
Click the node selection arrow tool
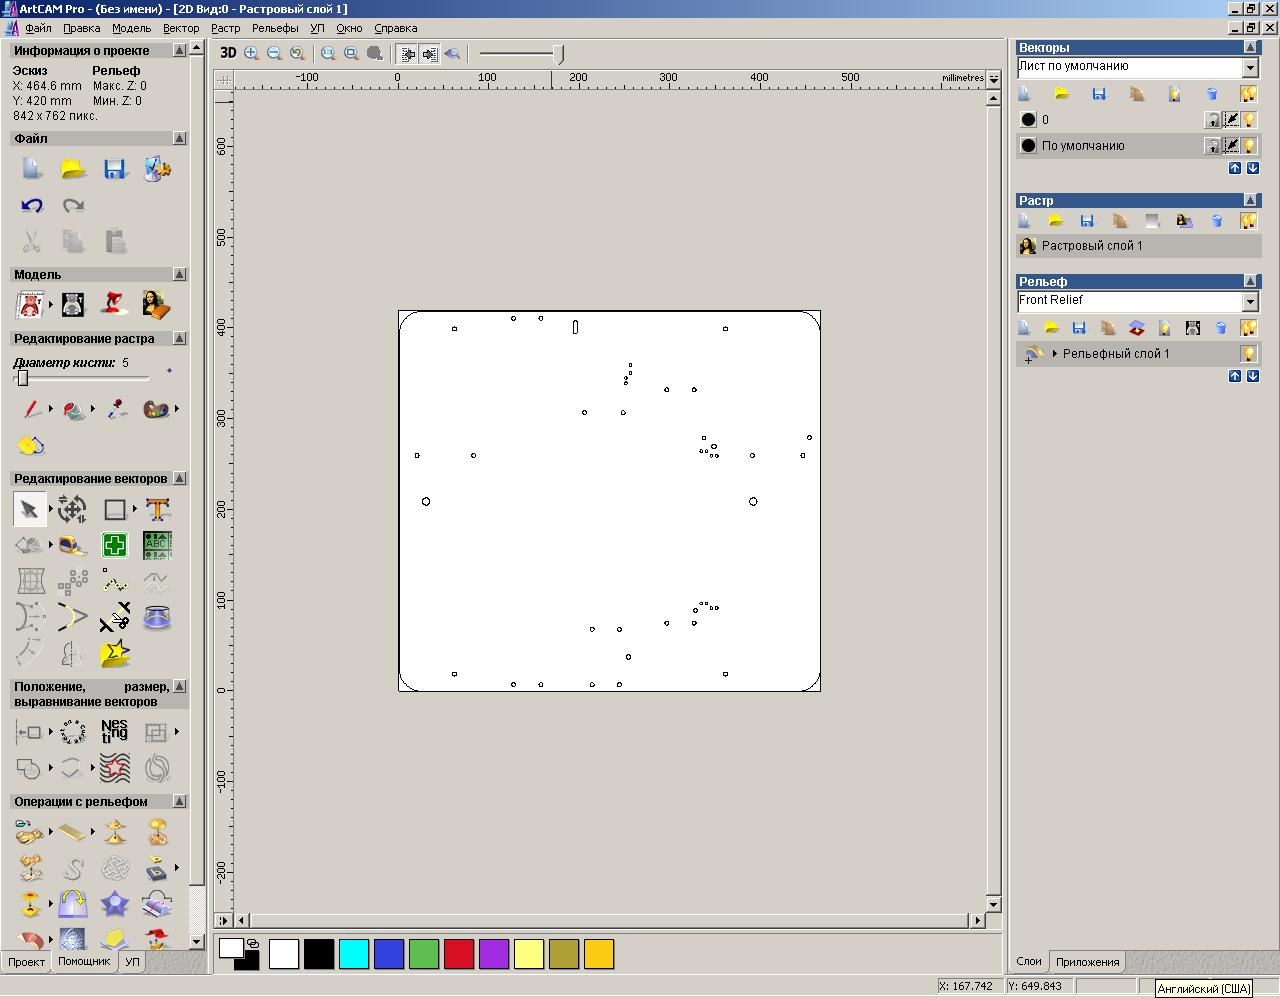[x=29, y=509]
